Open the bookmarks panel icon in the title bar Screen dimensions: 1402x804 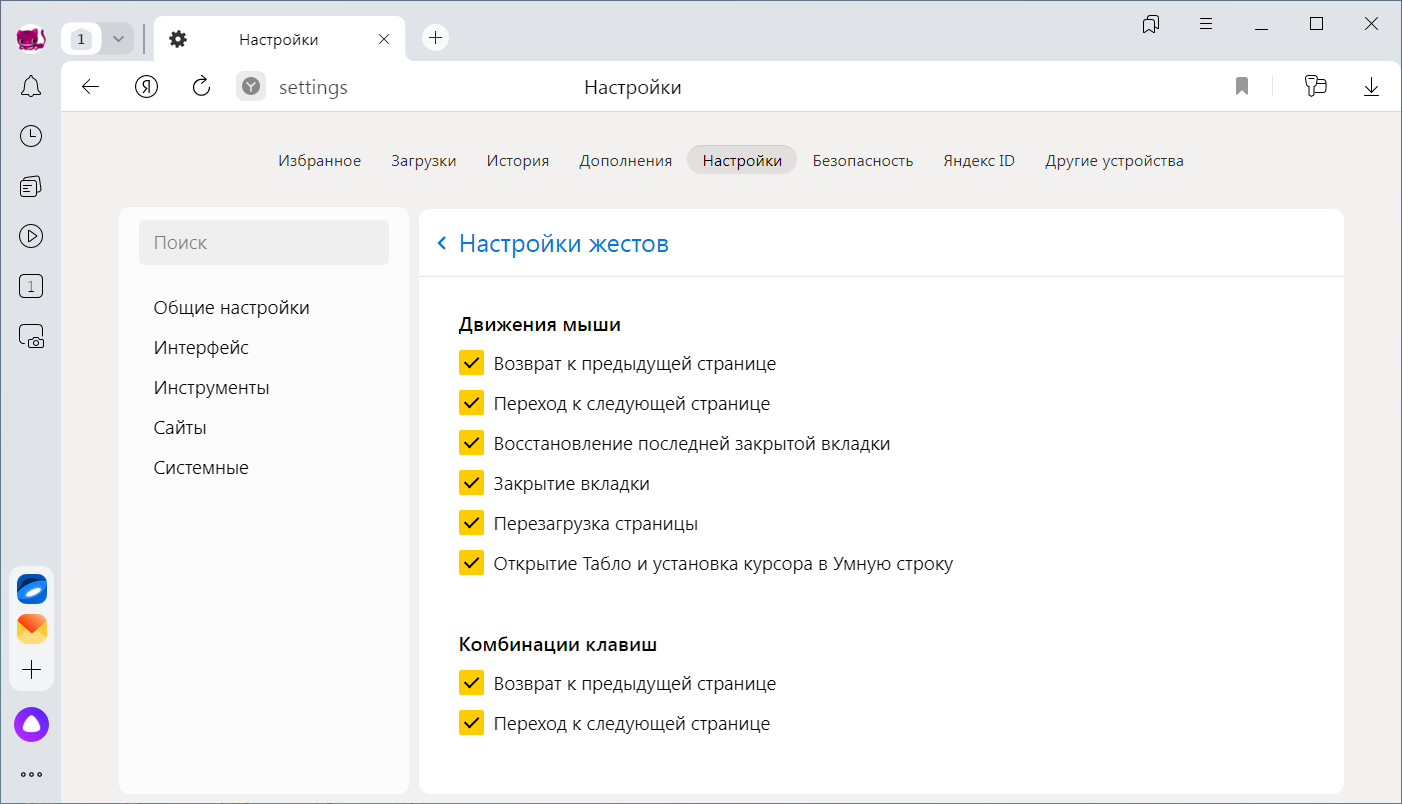(x=1151, y=24)
